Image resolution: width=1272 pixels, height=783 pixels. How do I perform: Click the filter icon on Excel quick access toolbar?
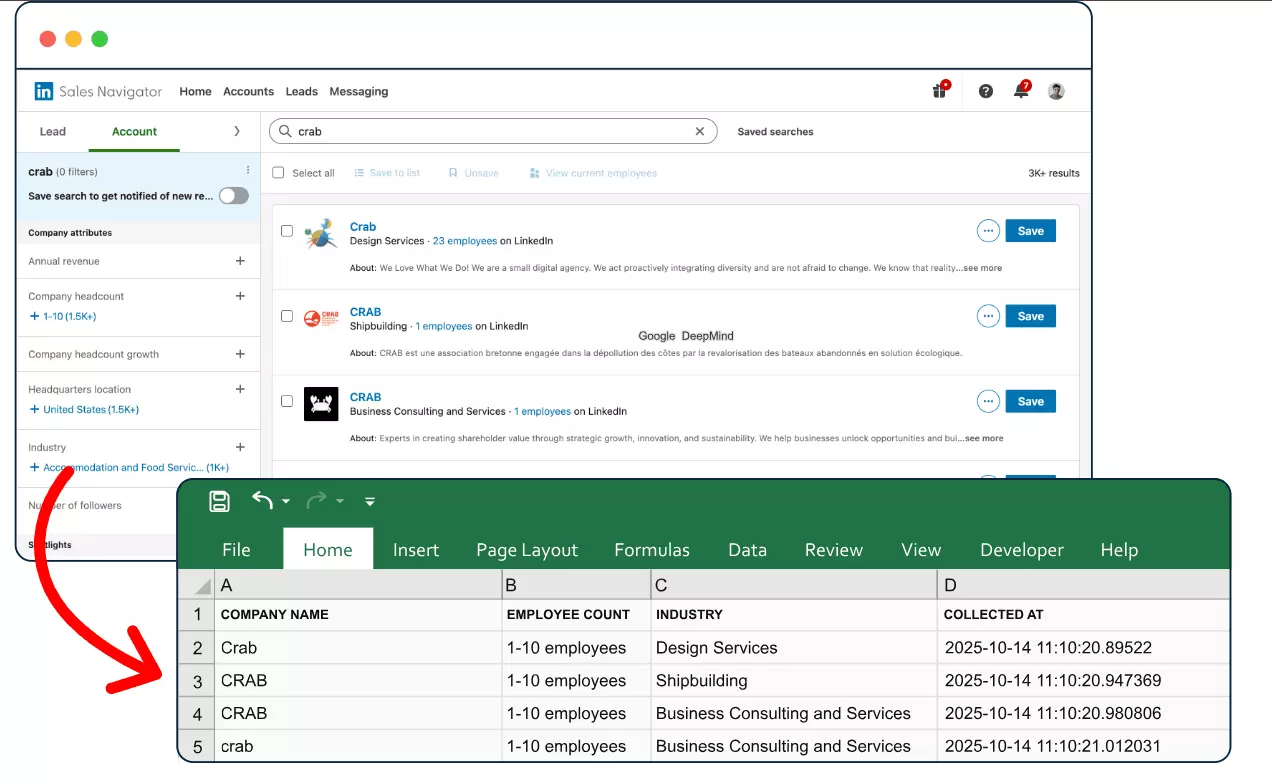pos(369,502)
